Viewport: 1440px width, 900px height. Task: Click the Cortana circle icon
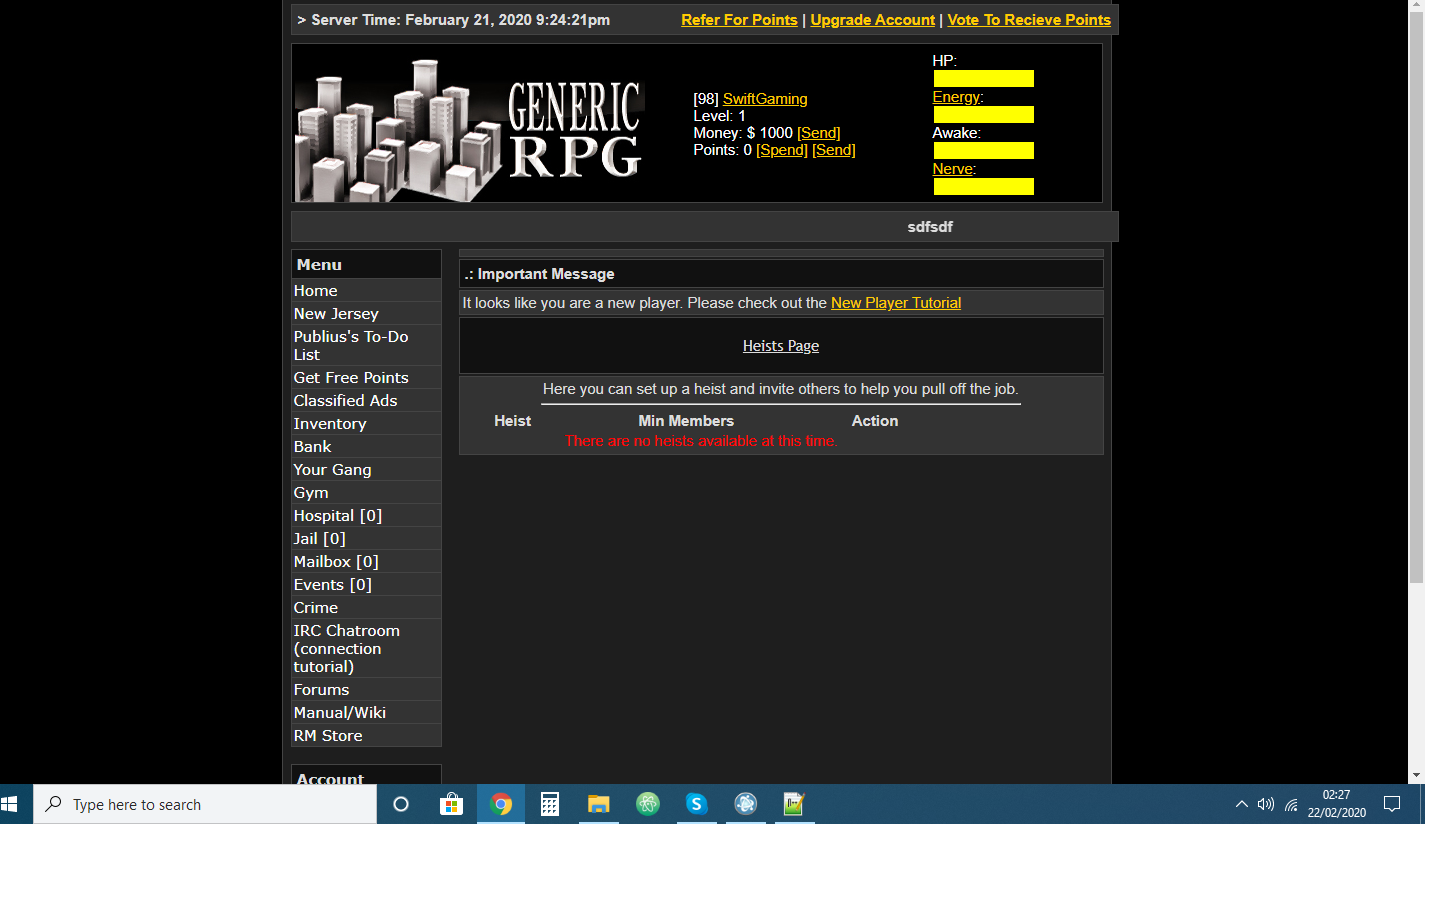(x=401, y=804)
